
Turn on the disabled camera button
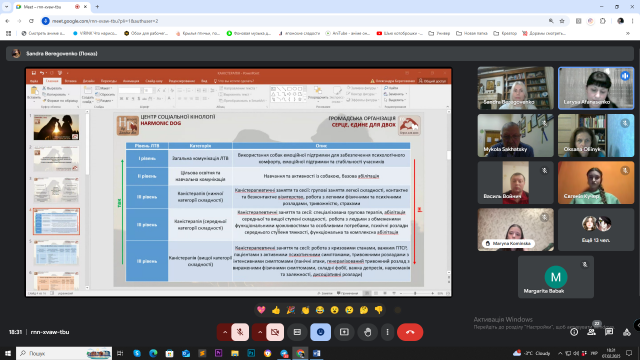pyautogui.click(x=275, y=332)
